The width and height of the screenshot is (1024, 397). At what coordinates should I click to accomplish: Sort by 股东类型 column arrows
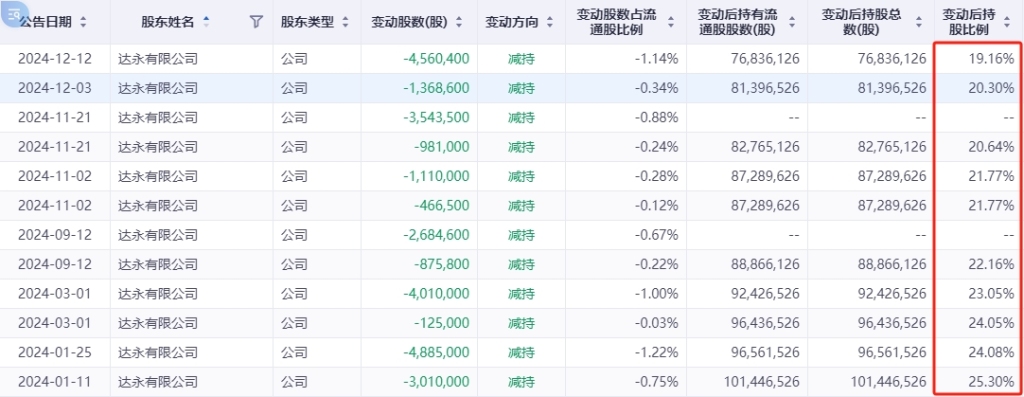pos(345,22)
